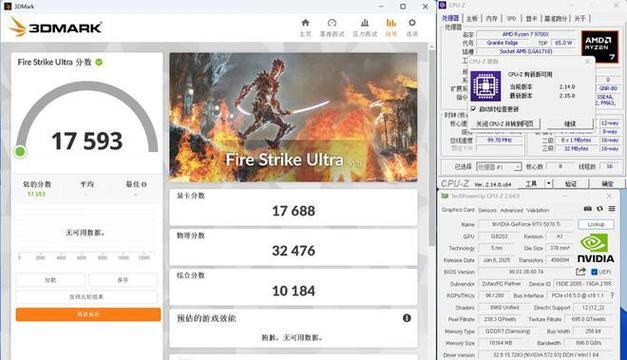The height and width of the screenshot is (360, 627).
Task: Switch to the SPD tab in CPU-Z
Action: (x=511, y=18)
